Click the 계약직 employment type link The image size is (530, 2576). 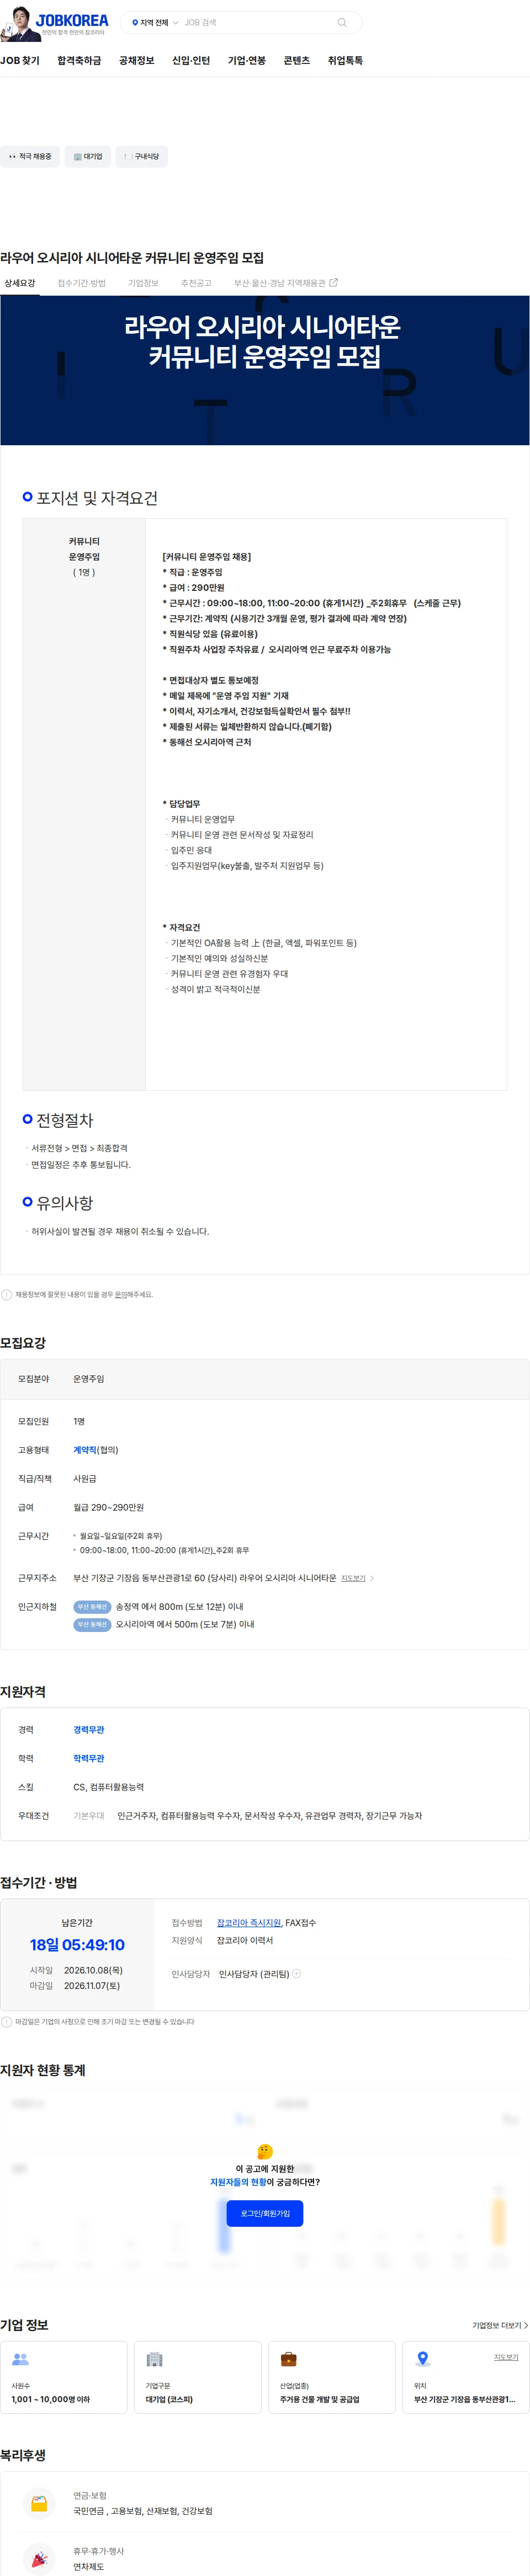(x=85, y=1450)
